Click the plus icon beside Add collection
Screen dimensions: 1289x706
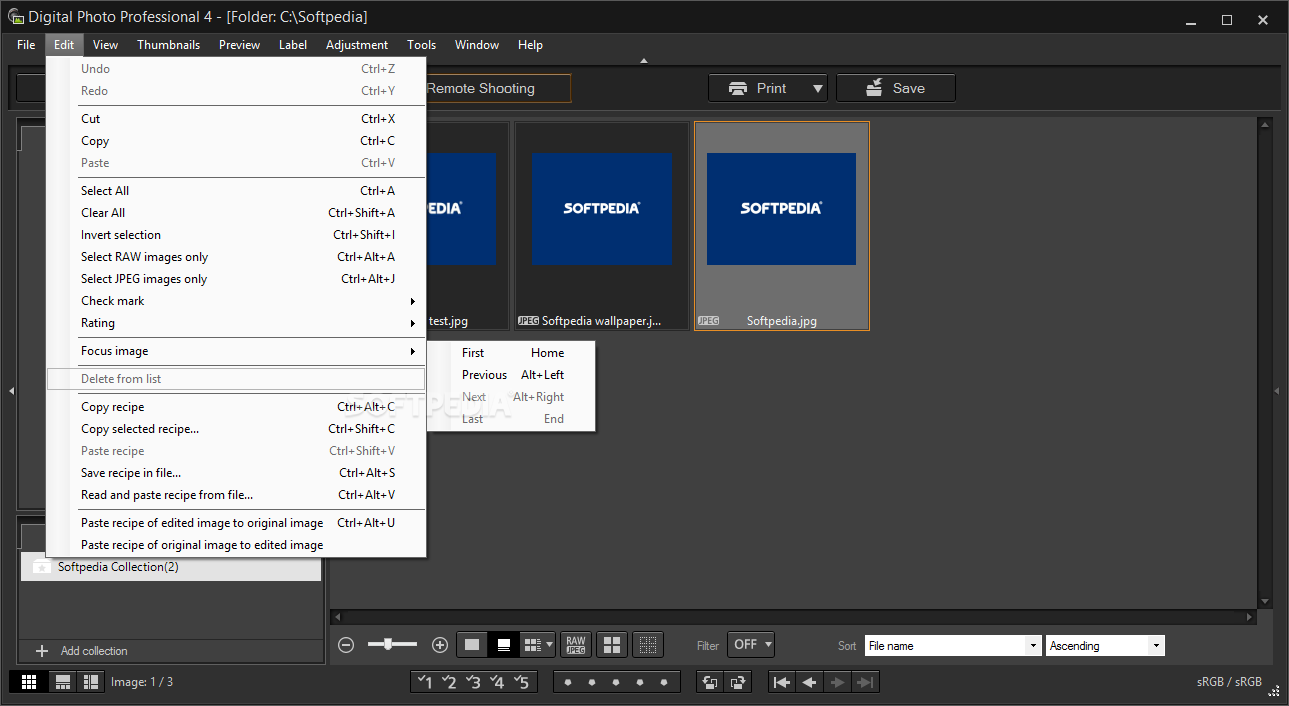[42, 651]
